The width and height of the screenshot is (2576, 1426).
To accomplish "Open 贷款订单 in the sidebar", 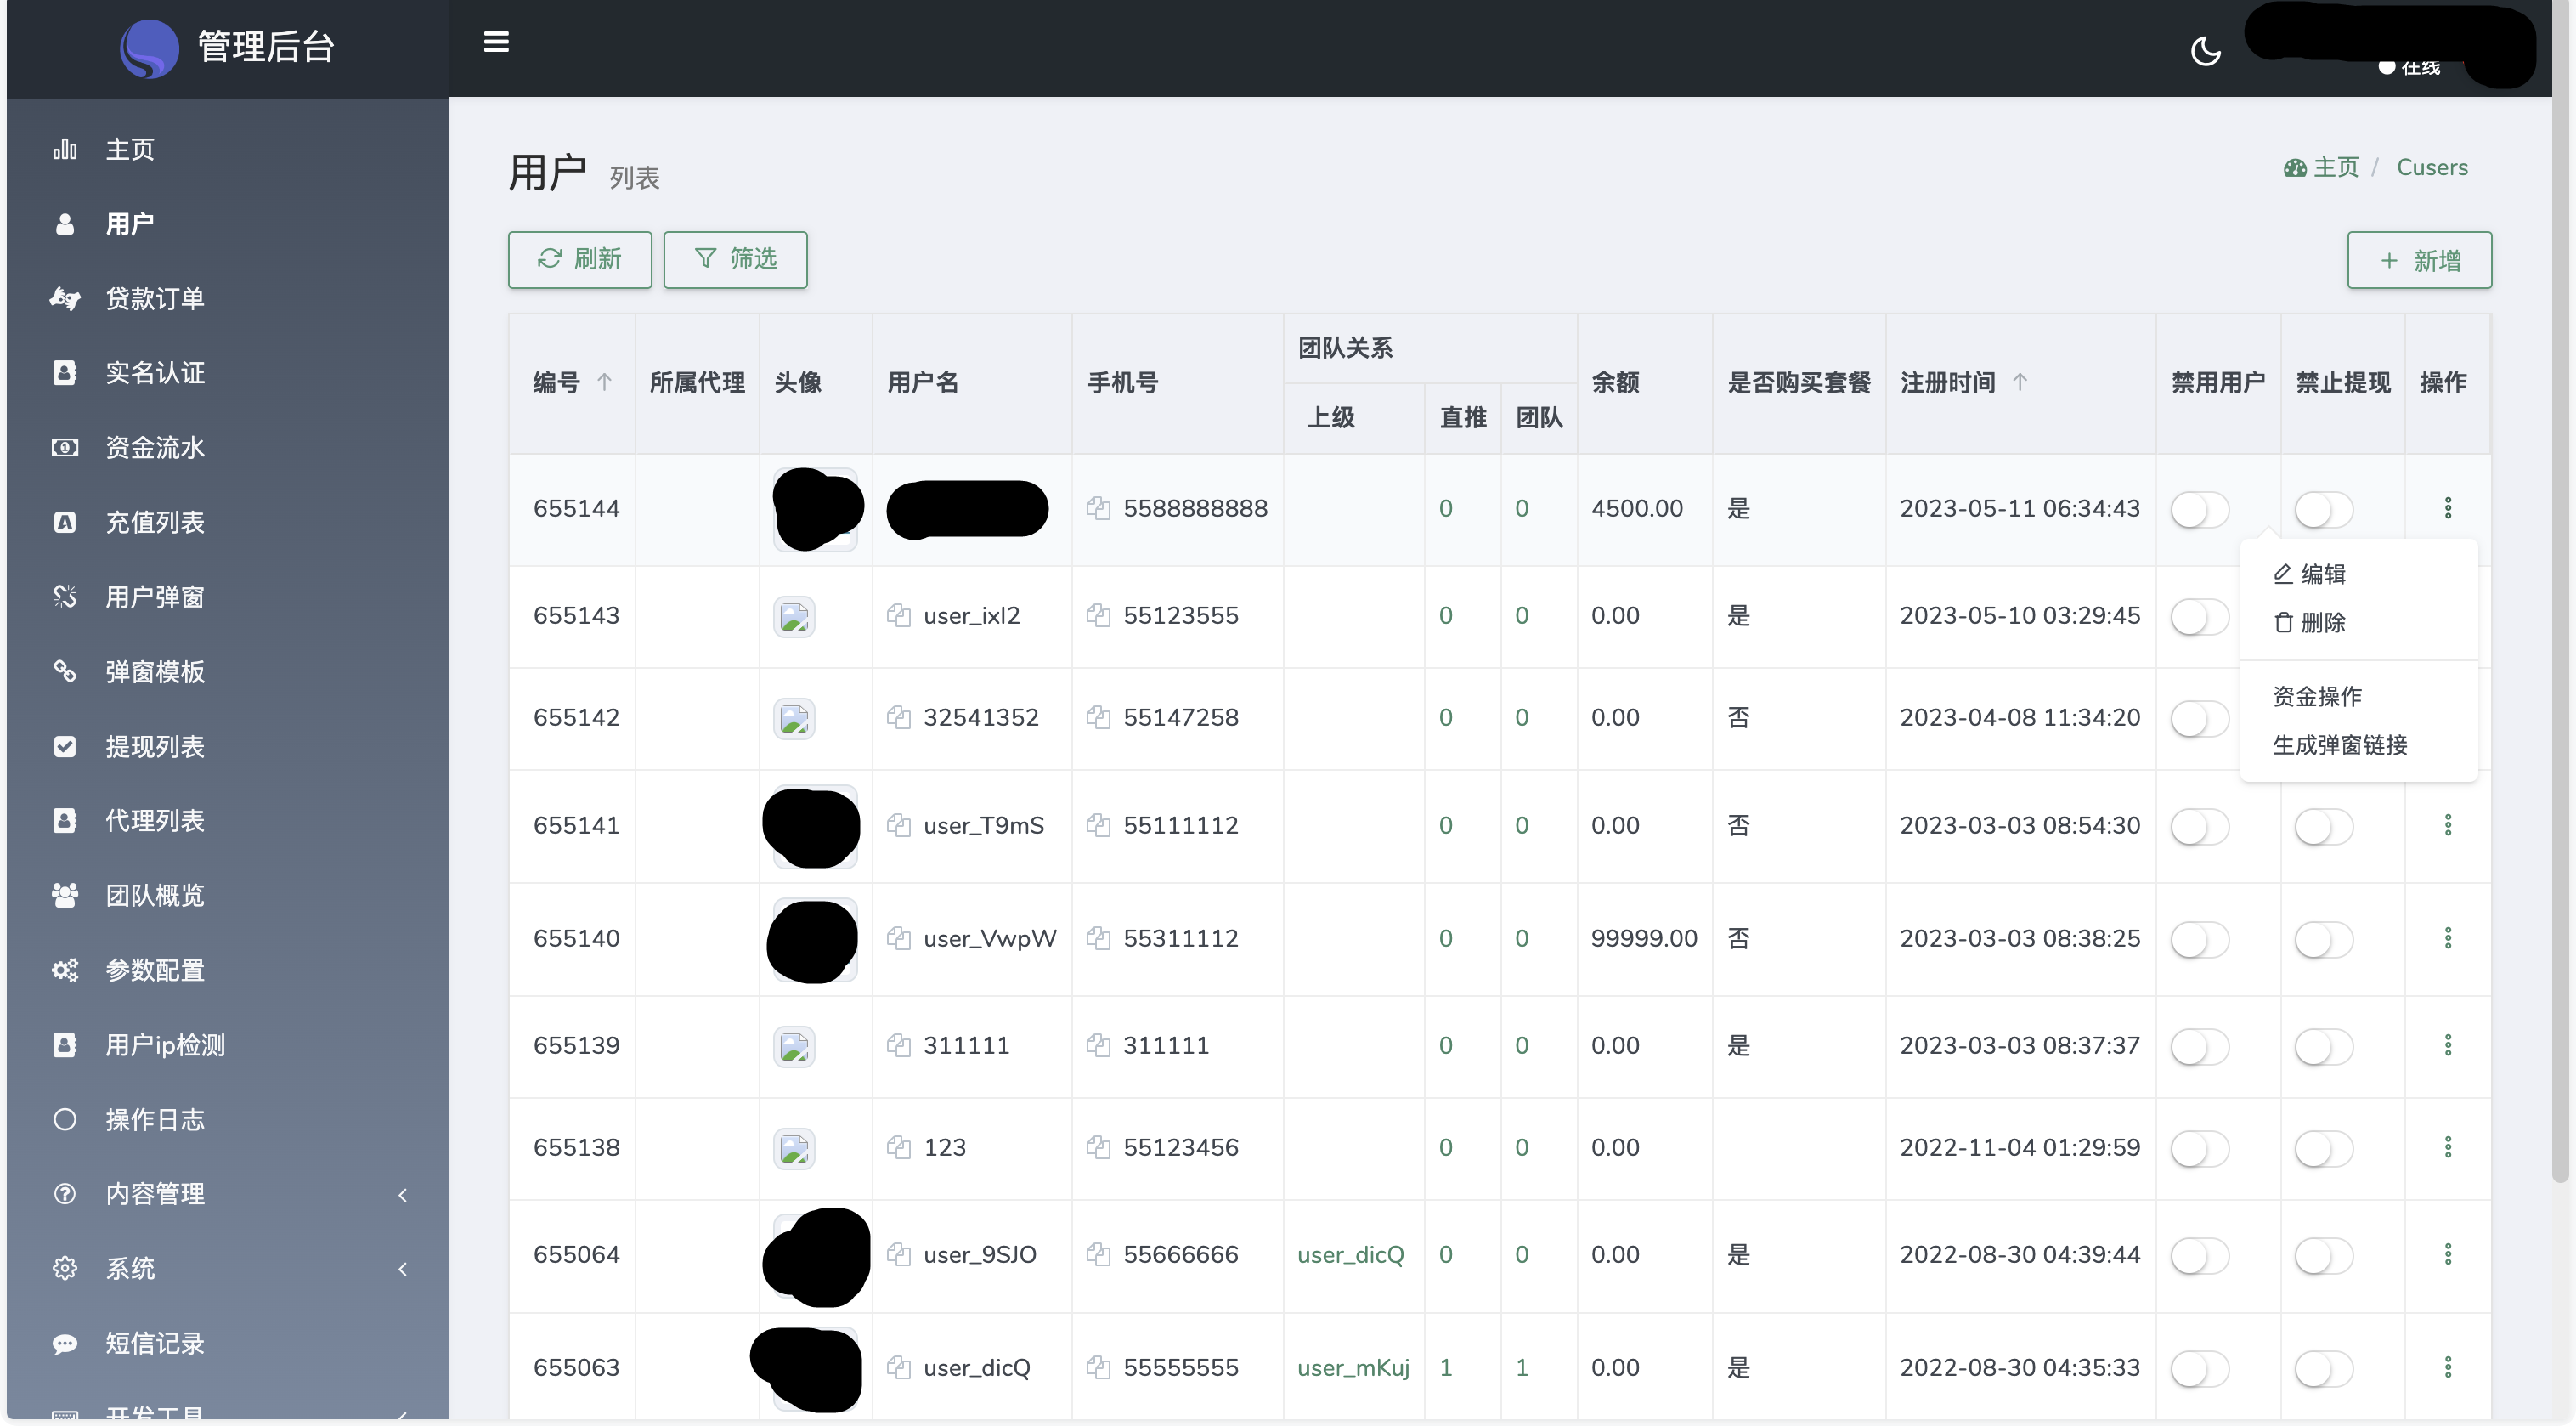I will pos(155,298).
